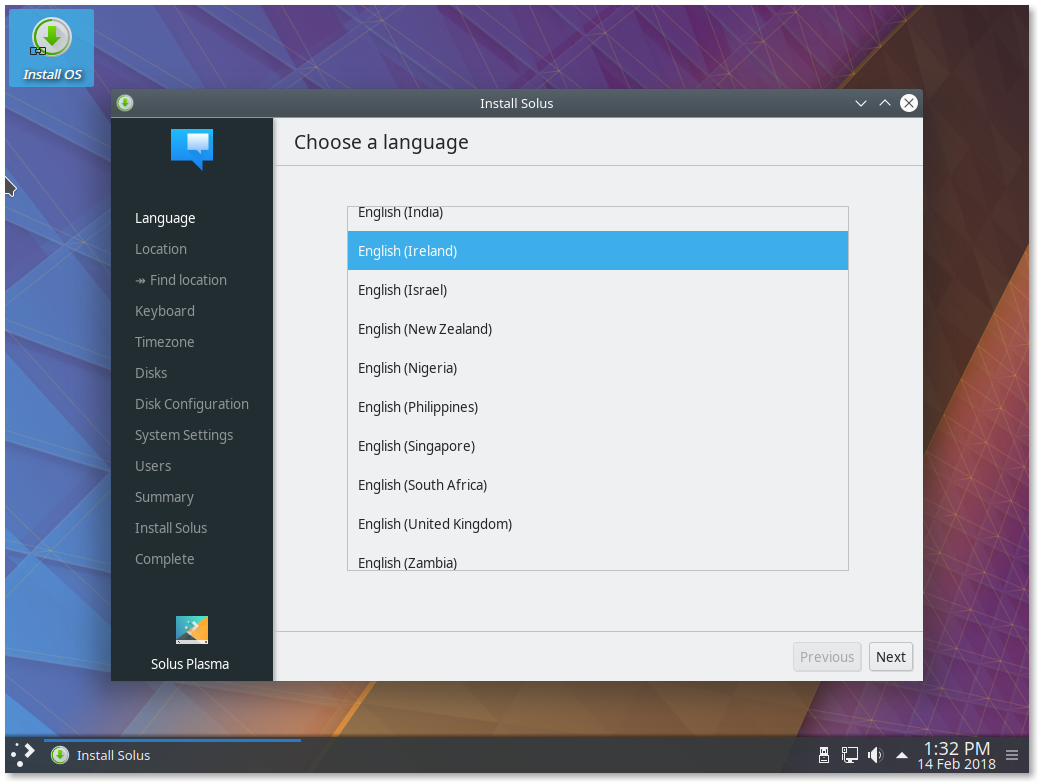Image resolution: width=1038 pixels, height=782 pixels.
Task: Choose English (United Kingdom) language
Action: pos(597,524)
